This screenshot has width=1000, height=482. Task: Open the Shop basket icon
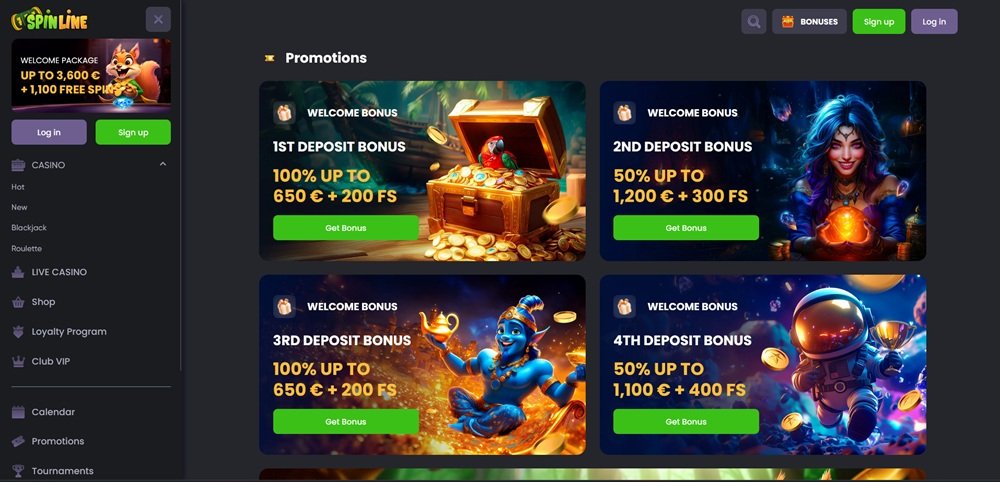tap(18, 302)
